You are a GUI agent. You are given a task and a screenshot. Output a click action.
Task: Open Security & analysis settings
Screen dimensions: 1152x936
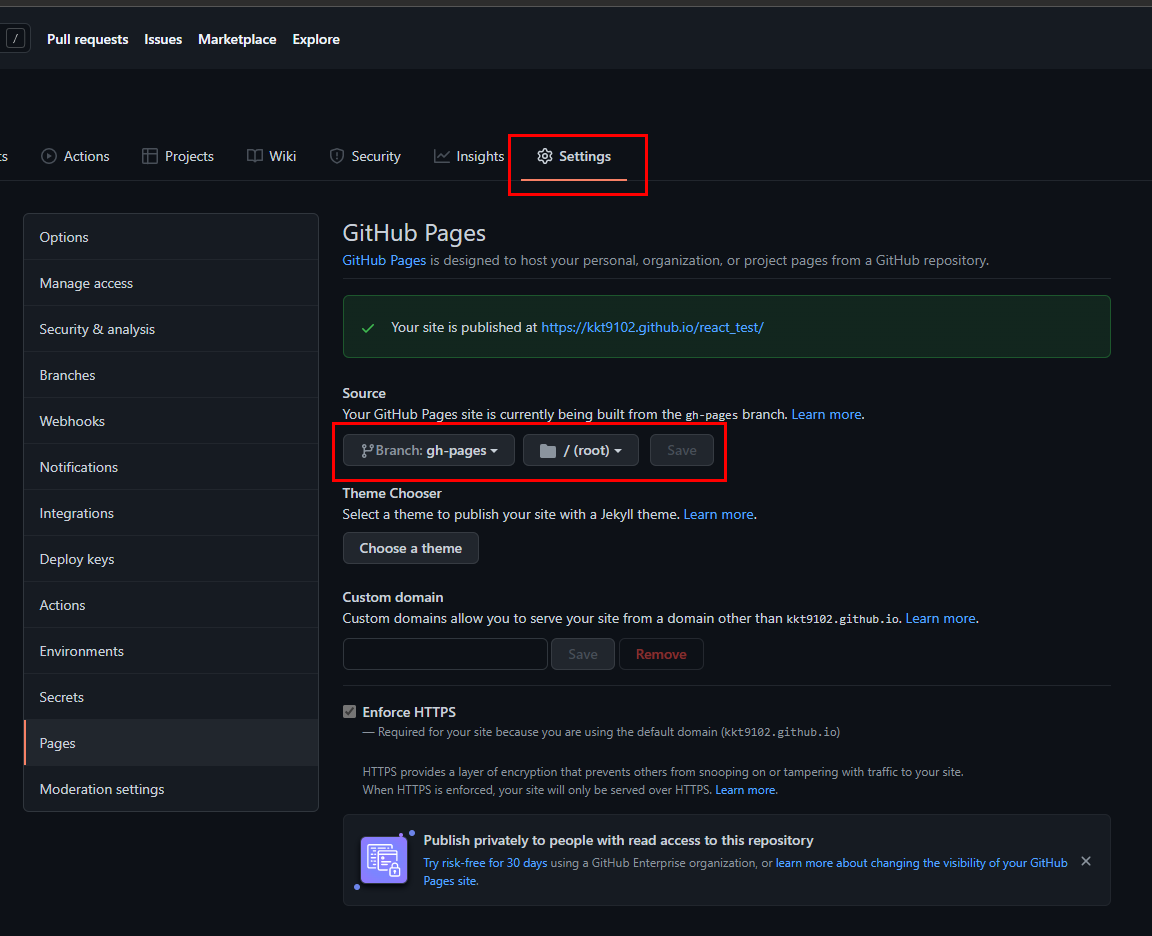(171, 329)
